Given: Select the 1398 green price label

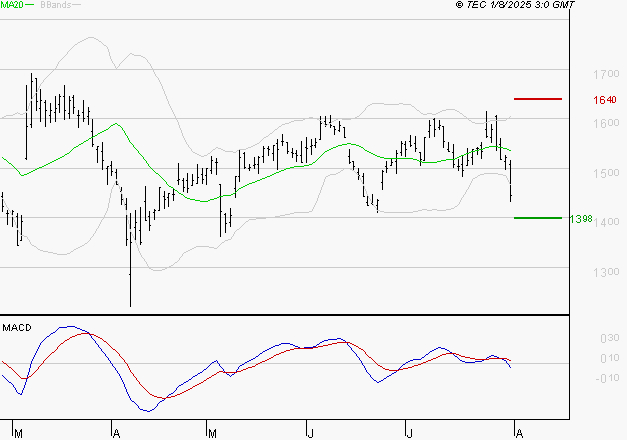Looking at the screenshot, I should pos(581,219).
